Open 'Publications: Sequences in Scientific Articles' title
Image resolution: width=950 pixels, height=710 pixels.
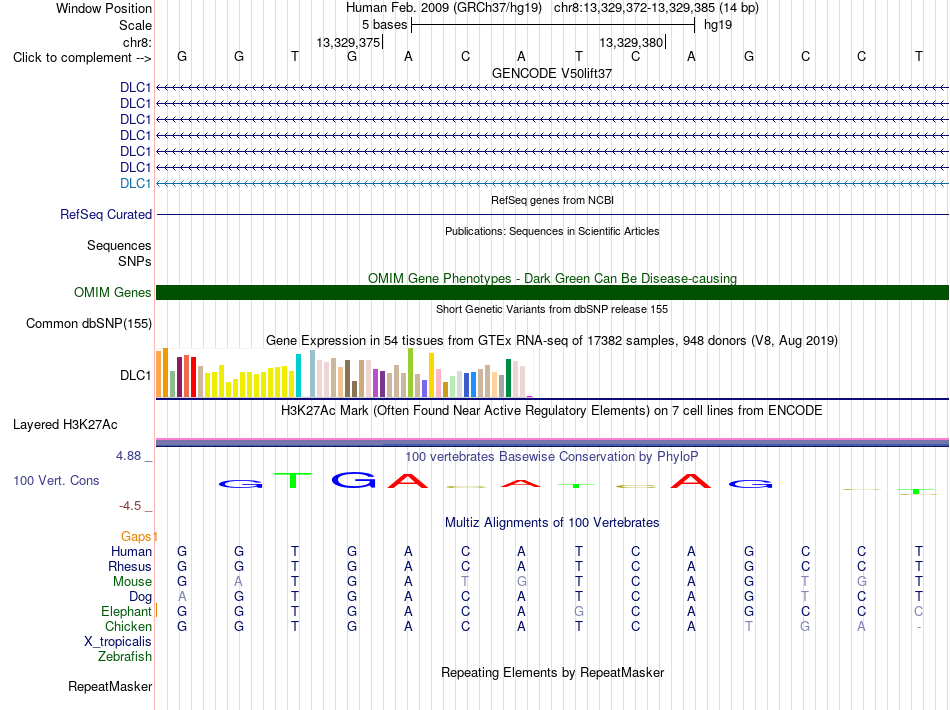coord(552,231)
